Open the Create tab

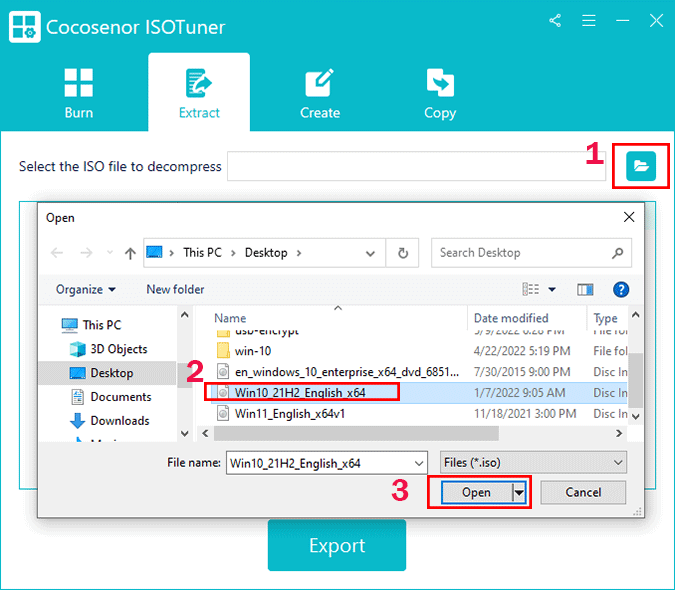320,93
